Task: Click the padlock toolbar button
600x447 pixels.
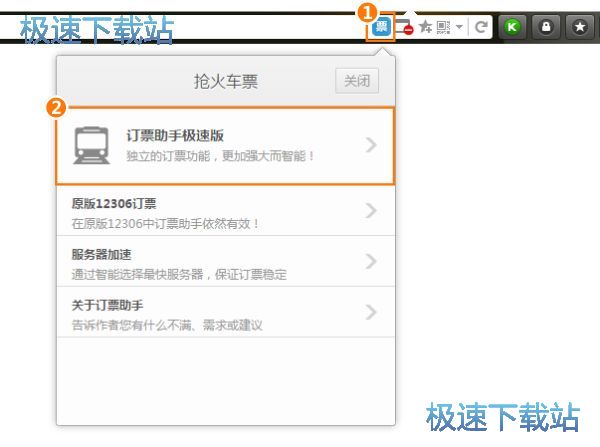Action: (546, 27)
